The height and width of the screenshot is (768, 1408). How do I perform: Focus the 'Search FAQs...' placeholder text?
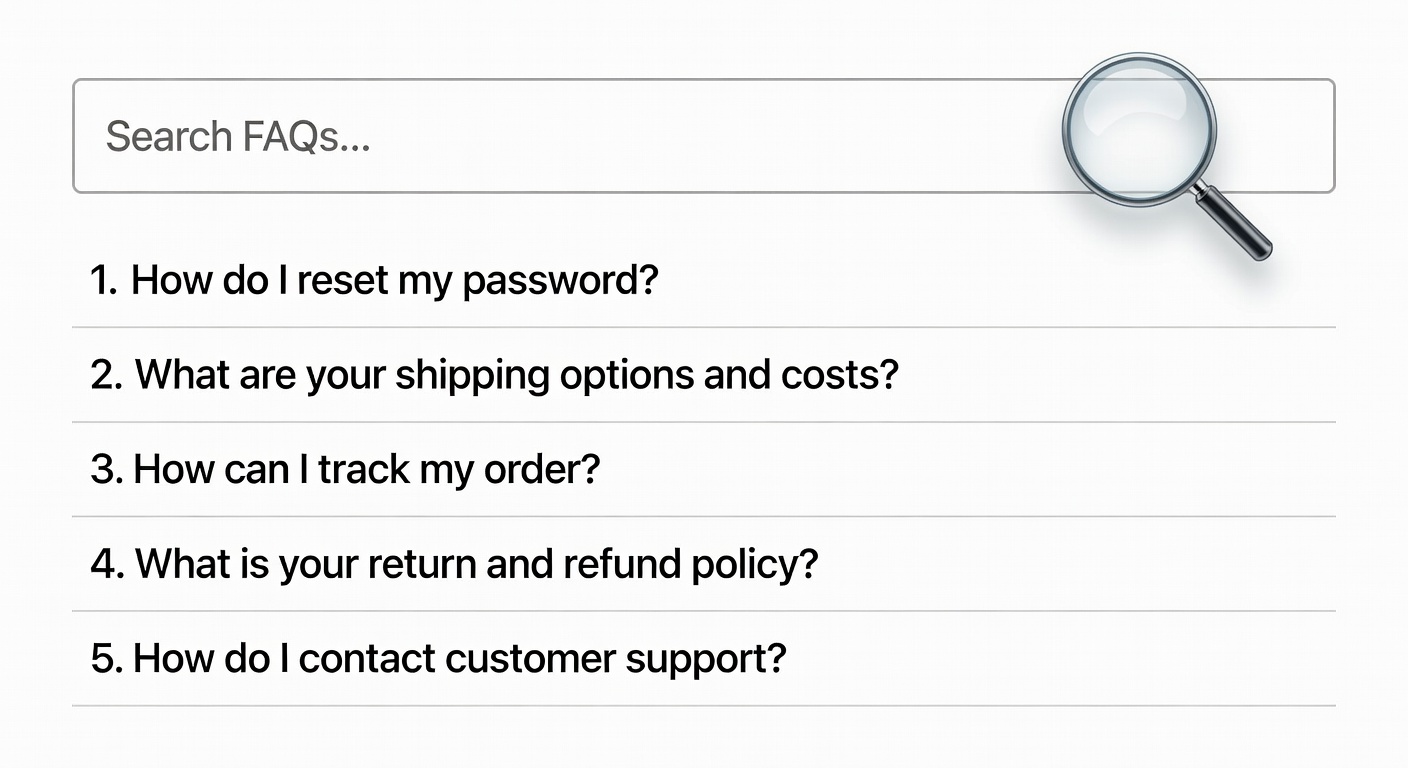click(x=238, y=136)
